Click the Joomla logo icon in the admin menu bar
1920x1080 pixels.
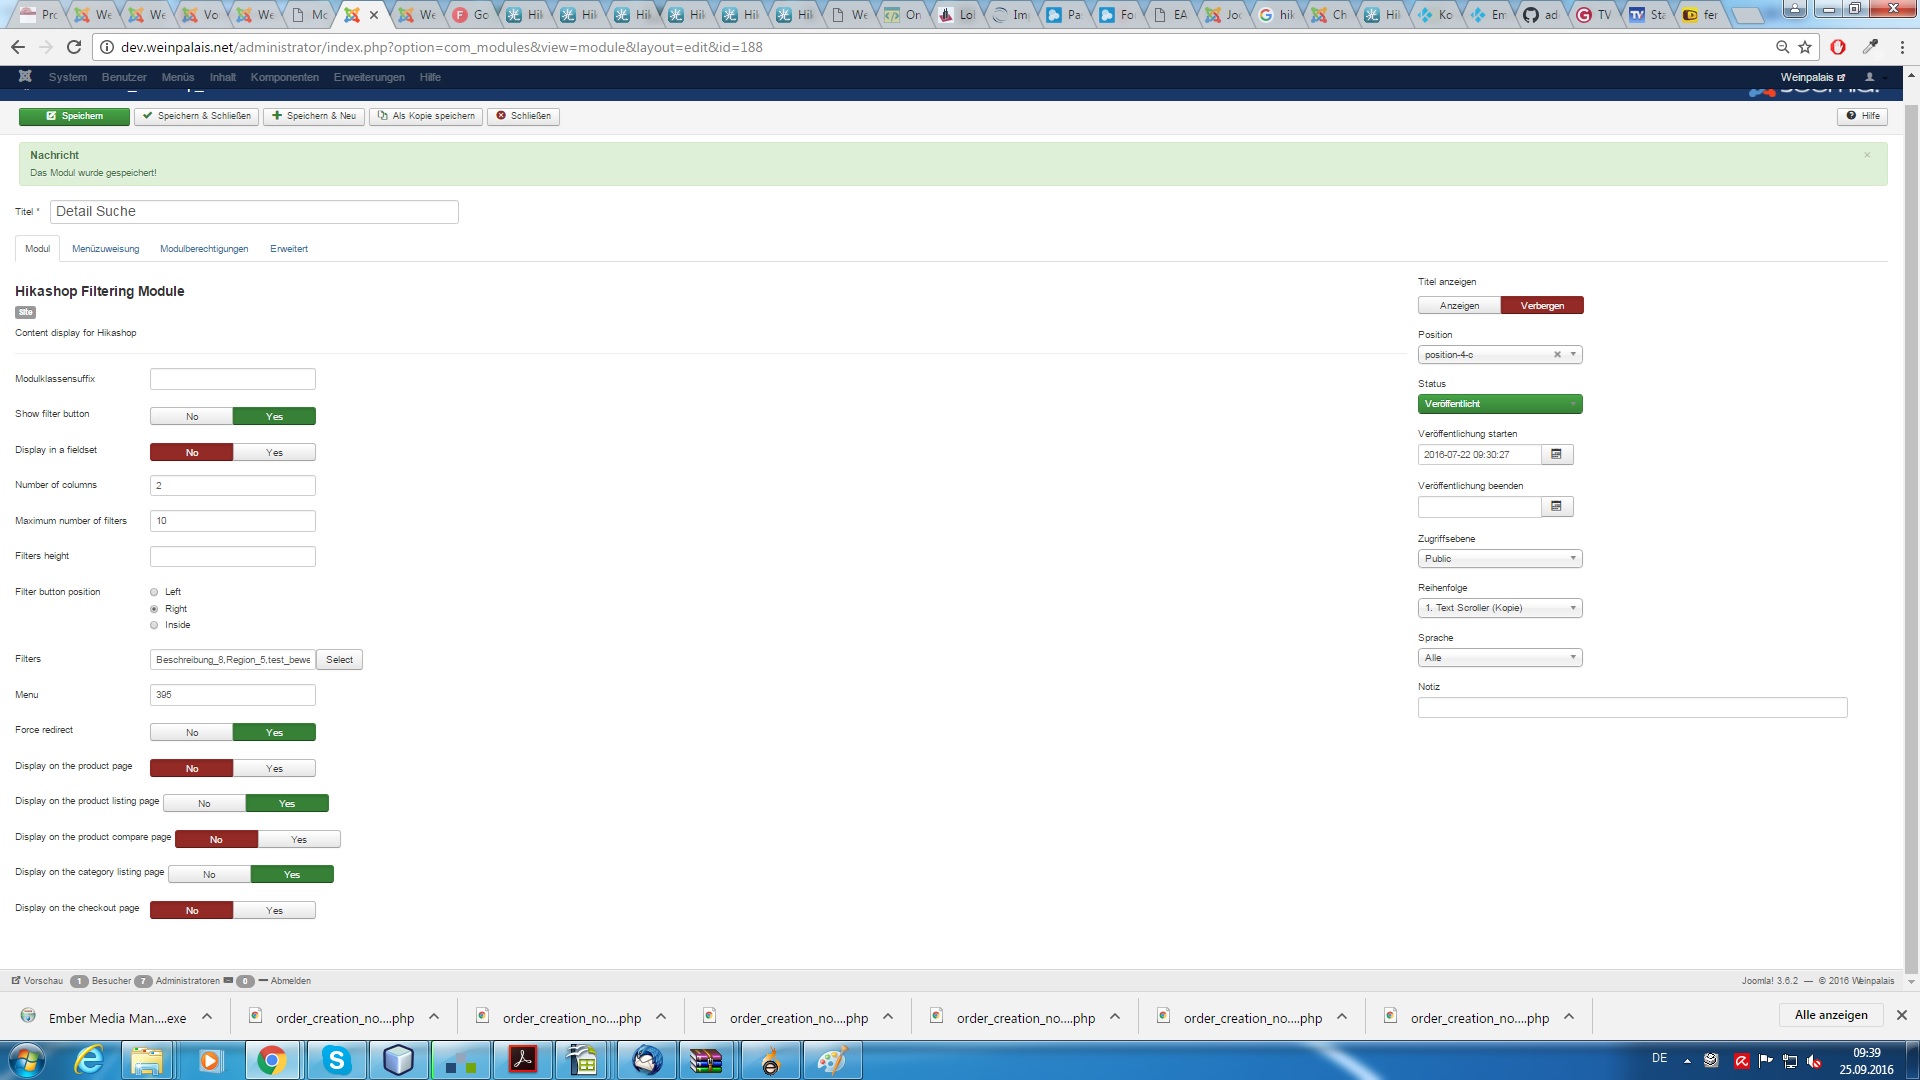25,77
